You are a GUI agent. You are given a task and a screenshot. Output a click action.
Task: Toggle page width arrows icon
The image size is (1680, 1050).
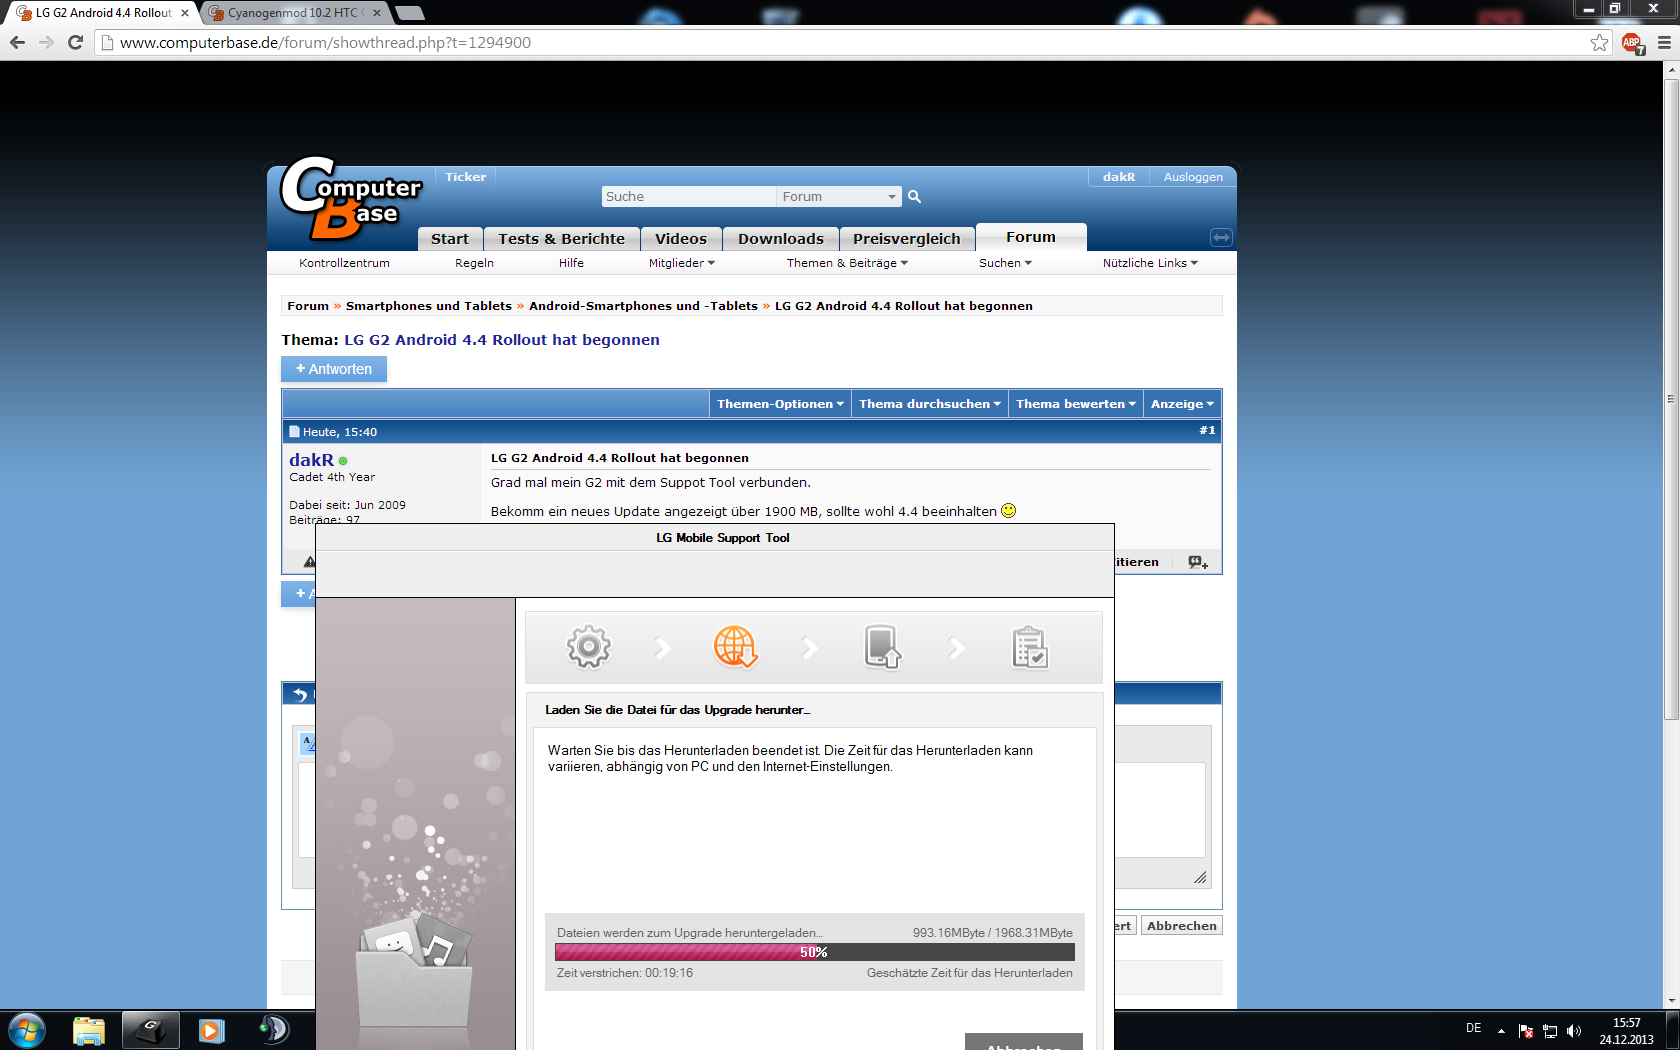[1221, 237]
